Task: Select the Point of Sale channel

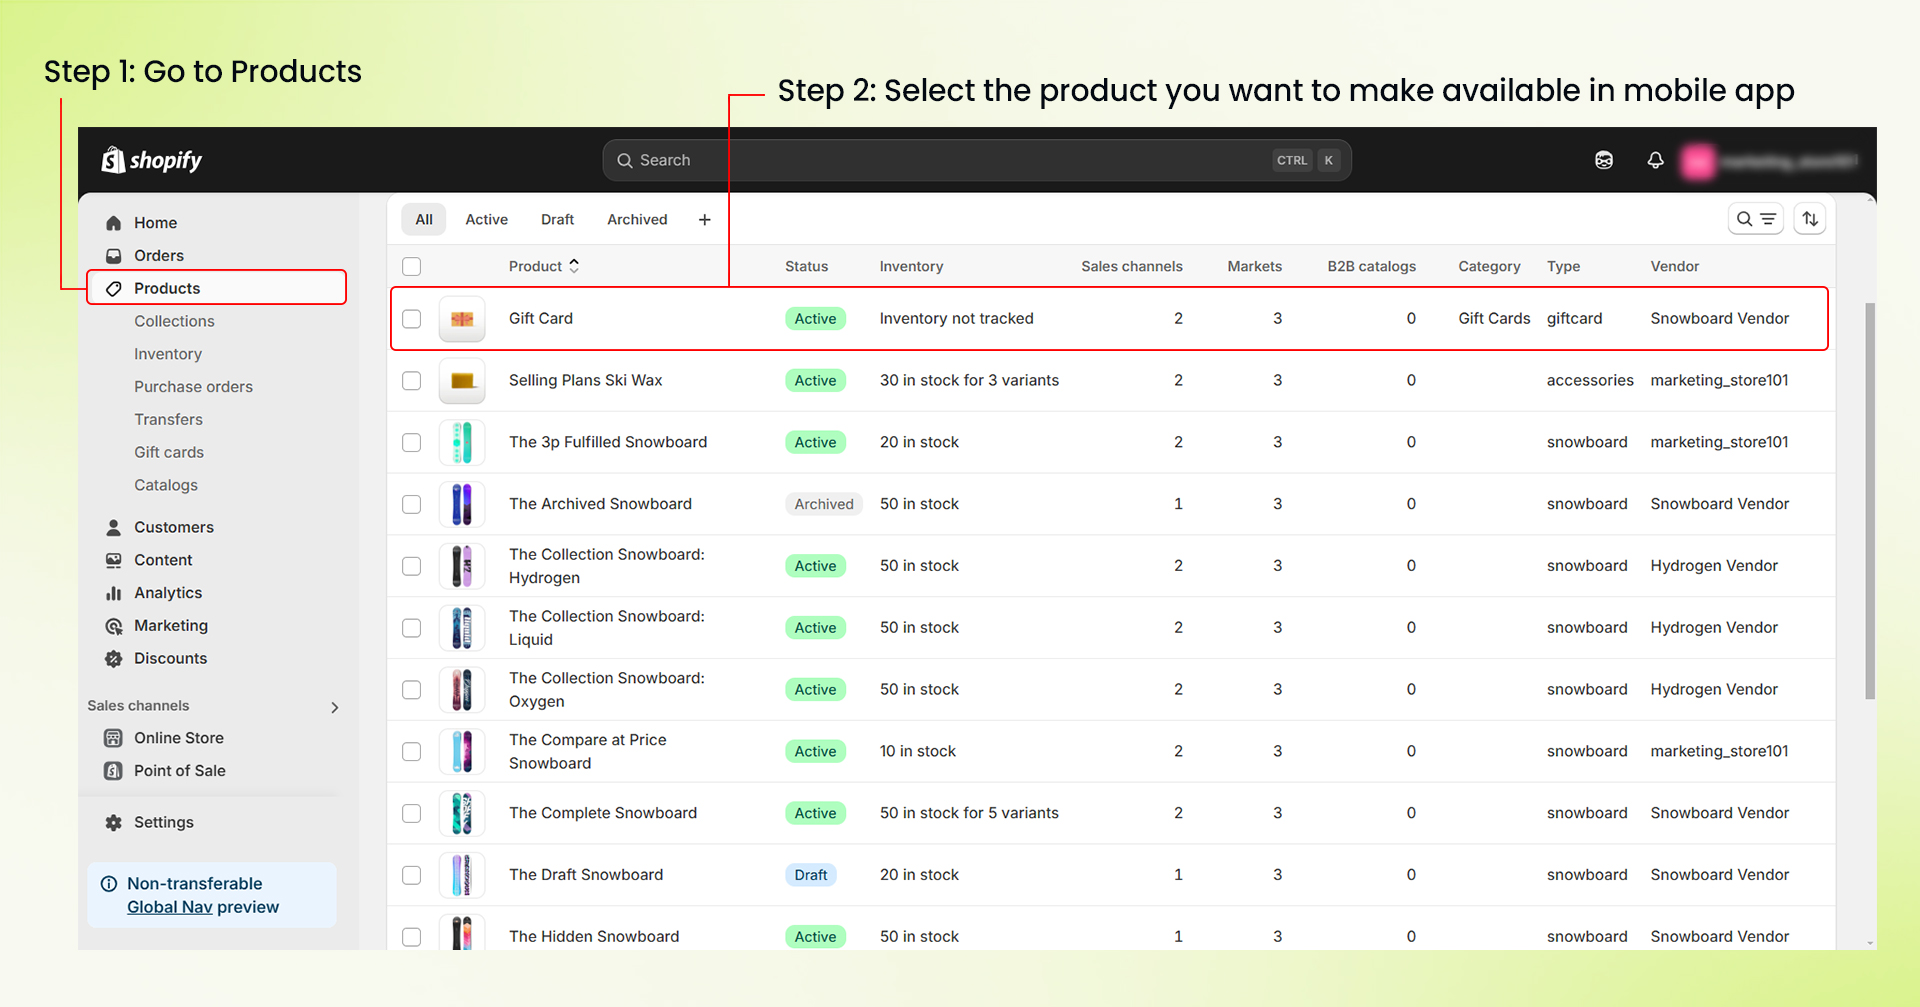Action: point(179,770)
